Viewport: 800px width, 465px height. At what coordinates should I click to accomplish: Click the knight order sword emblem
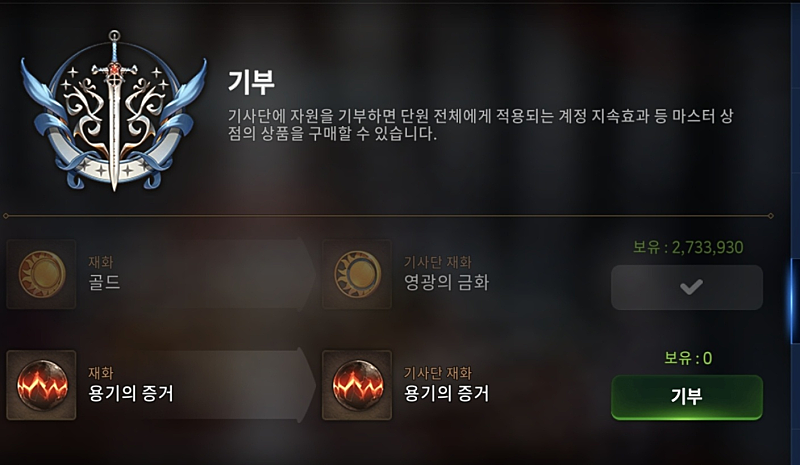(114, 111)
